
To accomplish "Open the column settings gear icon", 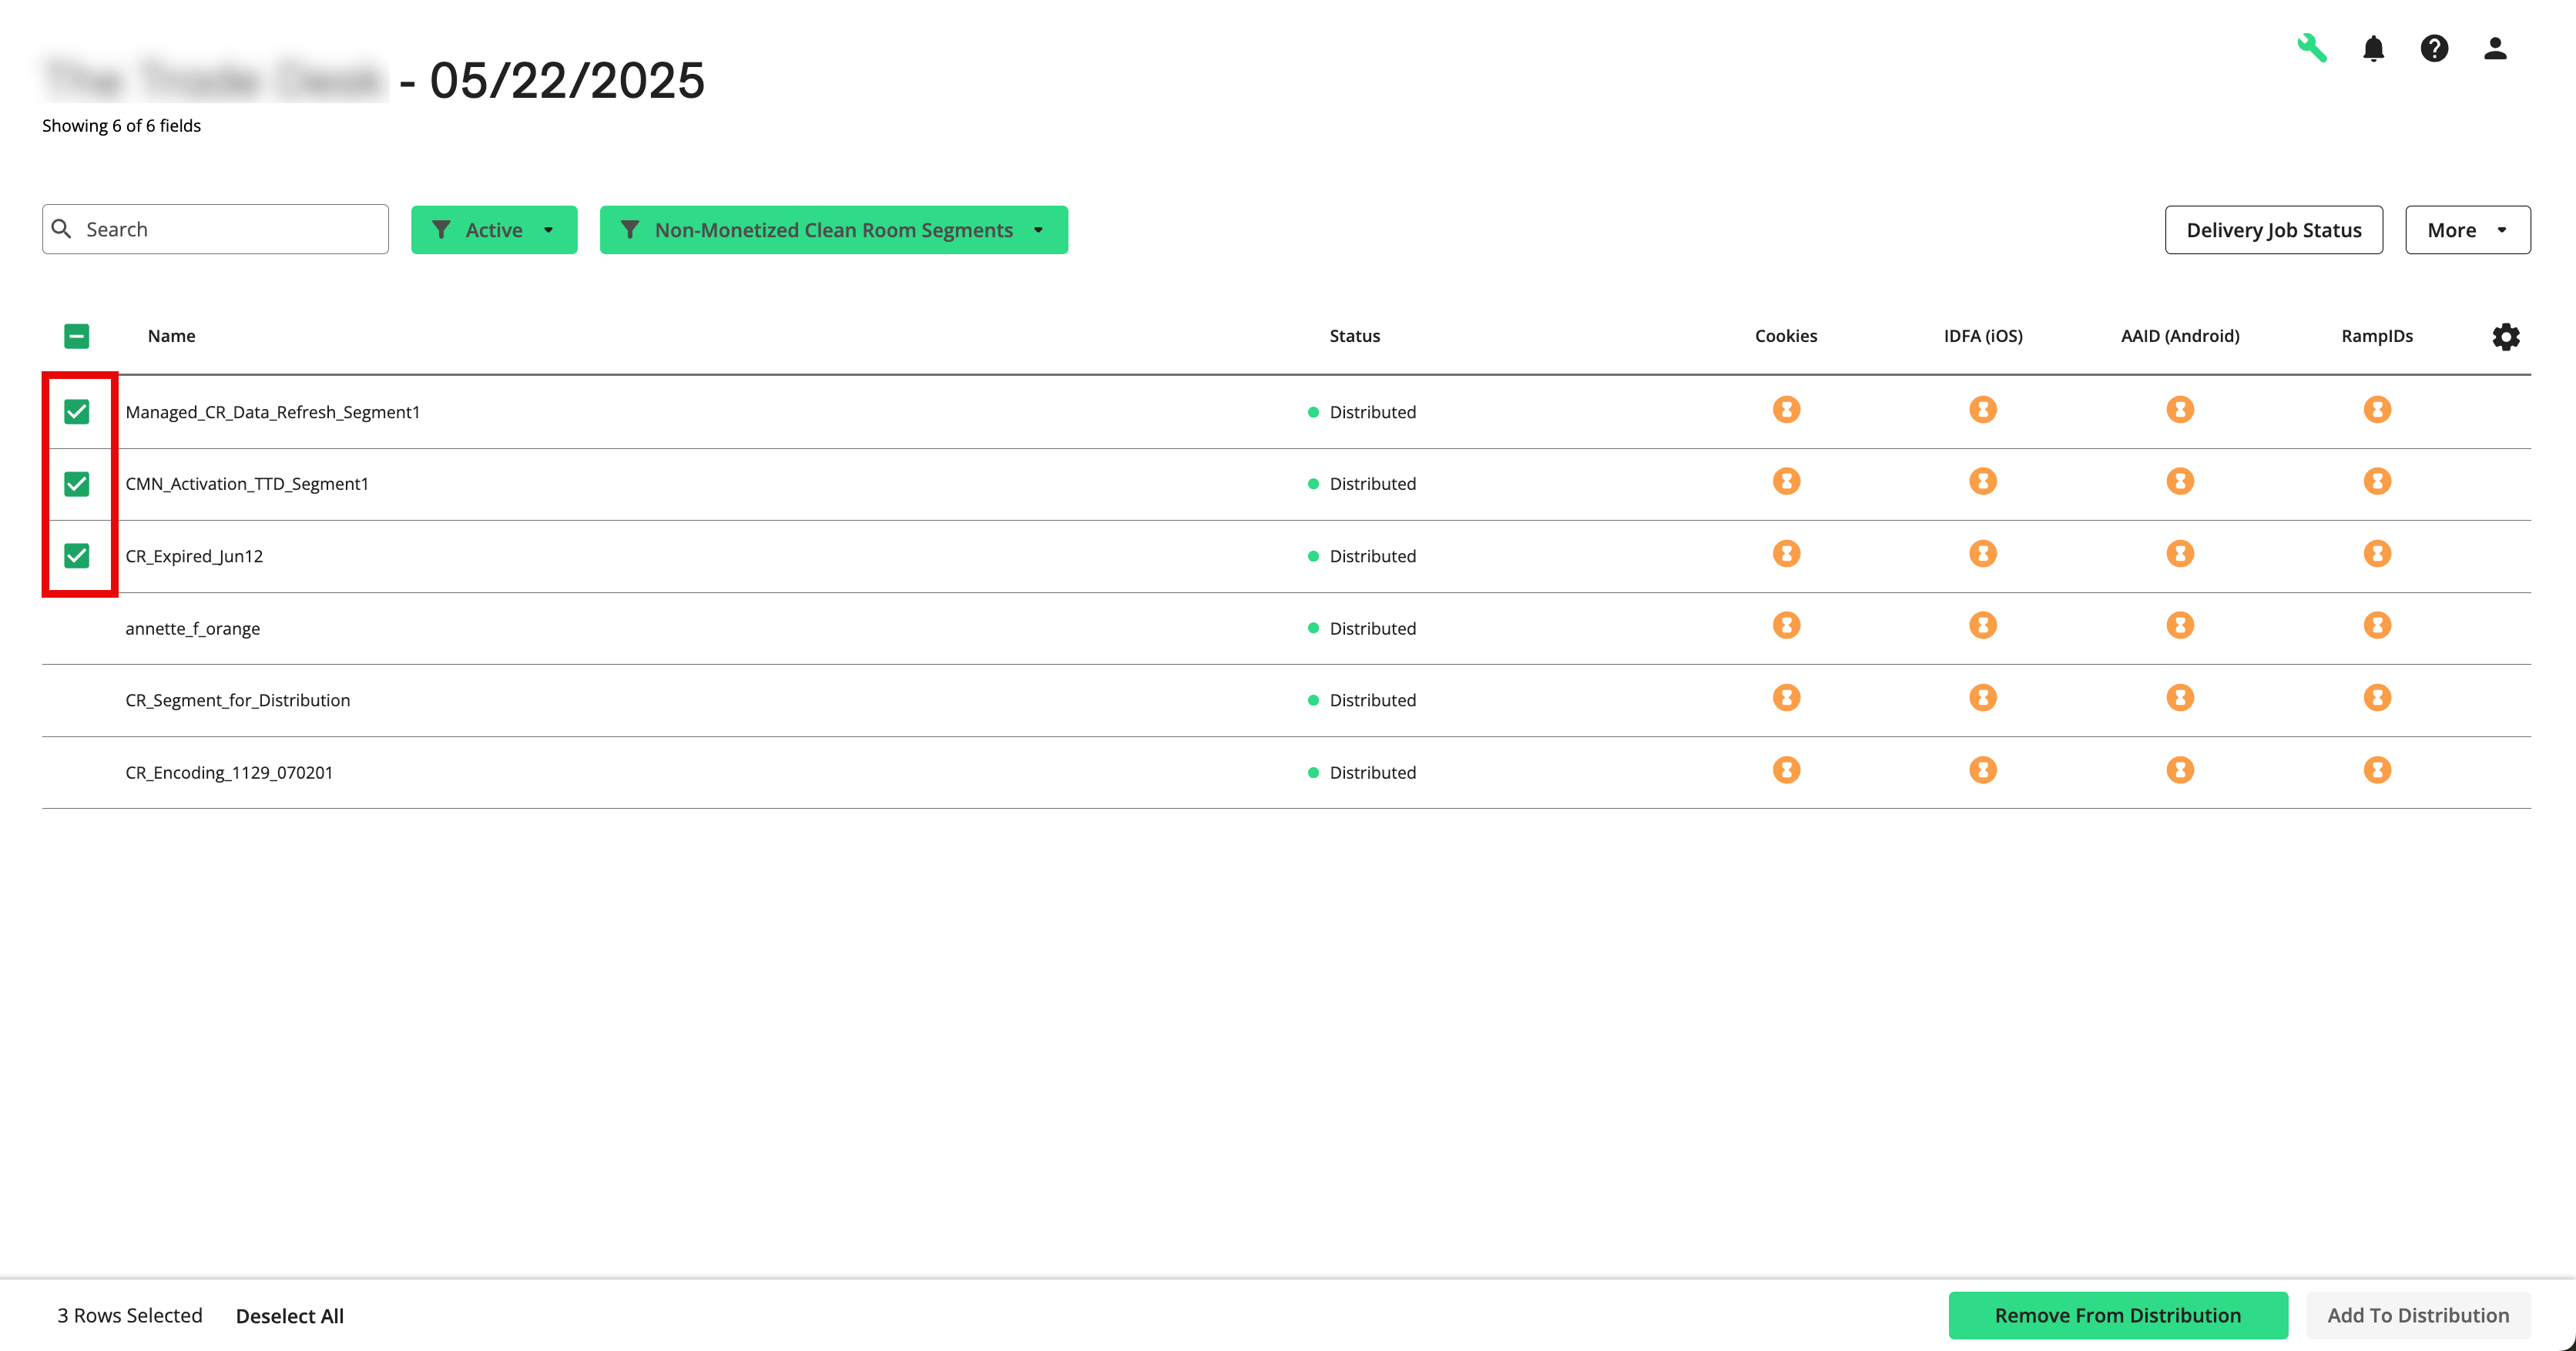I will point(2506,337).
